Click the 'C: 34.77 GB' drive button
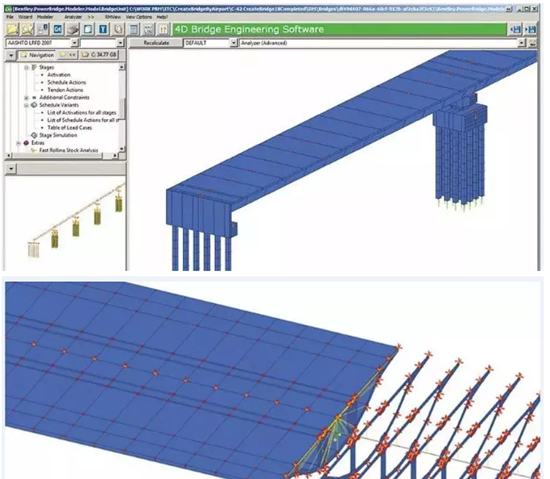 click(x=99, y=55)
